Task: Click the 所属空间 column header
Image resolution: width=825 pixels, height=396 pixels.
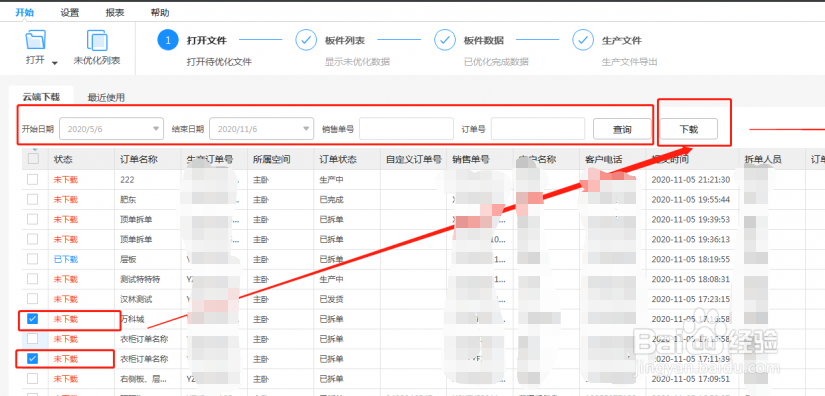Action: [271, 159]
